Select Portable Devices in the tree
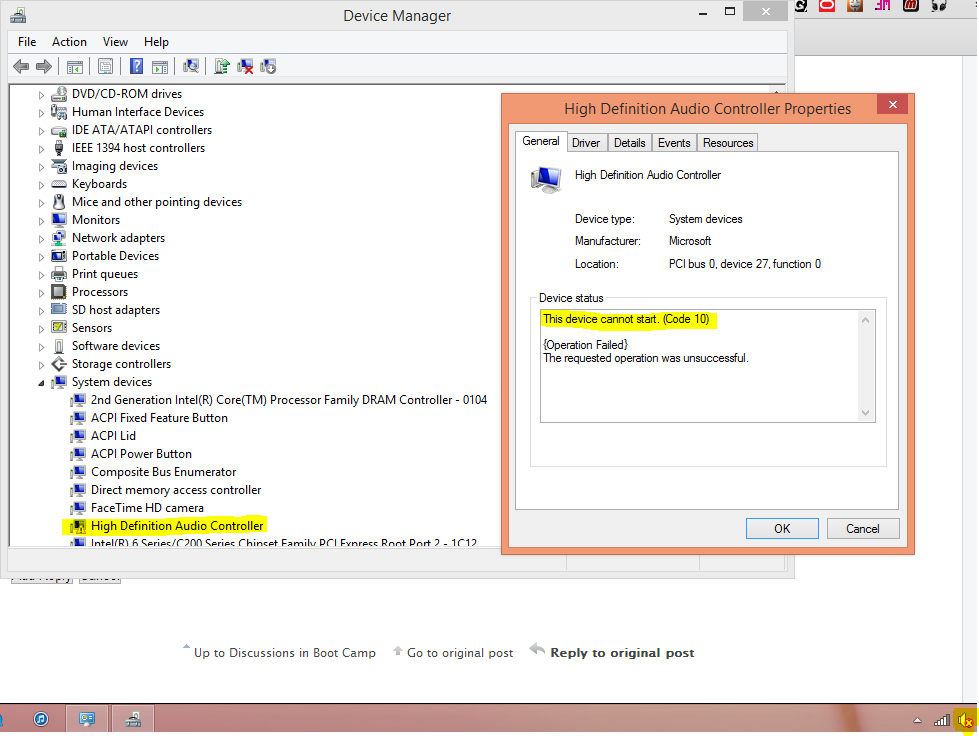This screenshot has height=736, width=979. (x=116, y=256)
